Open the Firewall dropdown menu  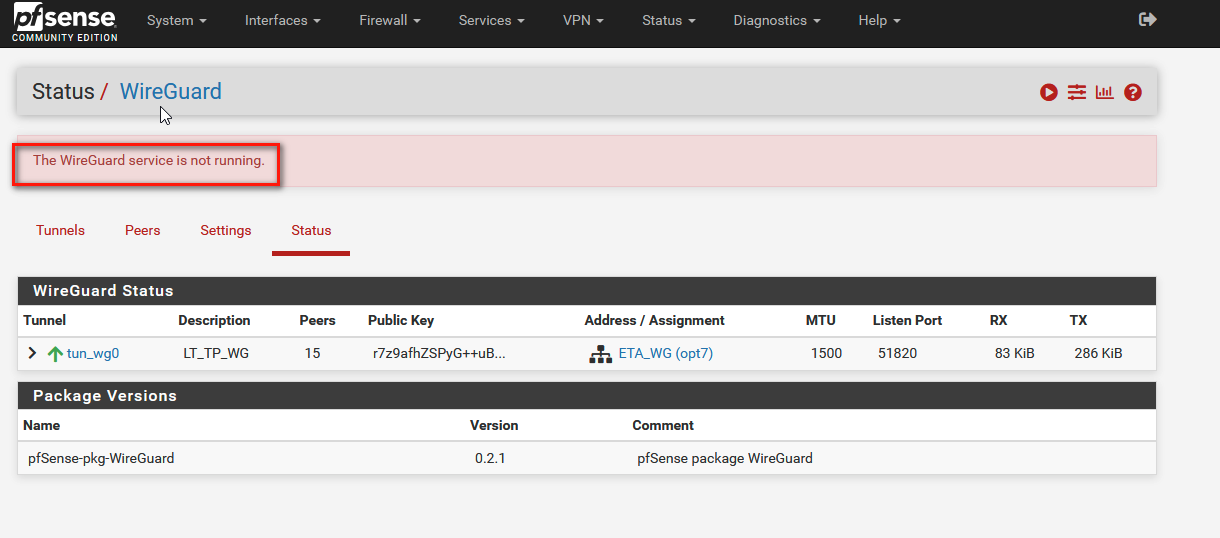tap(389, 21)
